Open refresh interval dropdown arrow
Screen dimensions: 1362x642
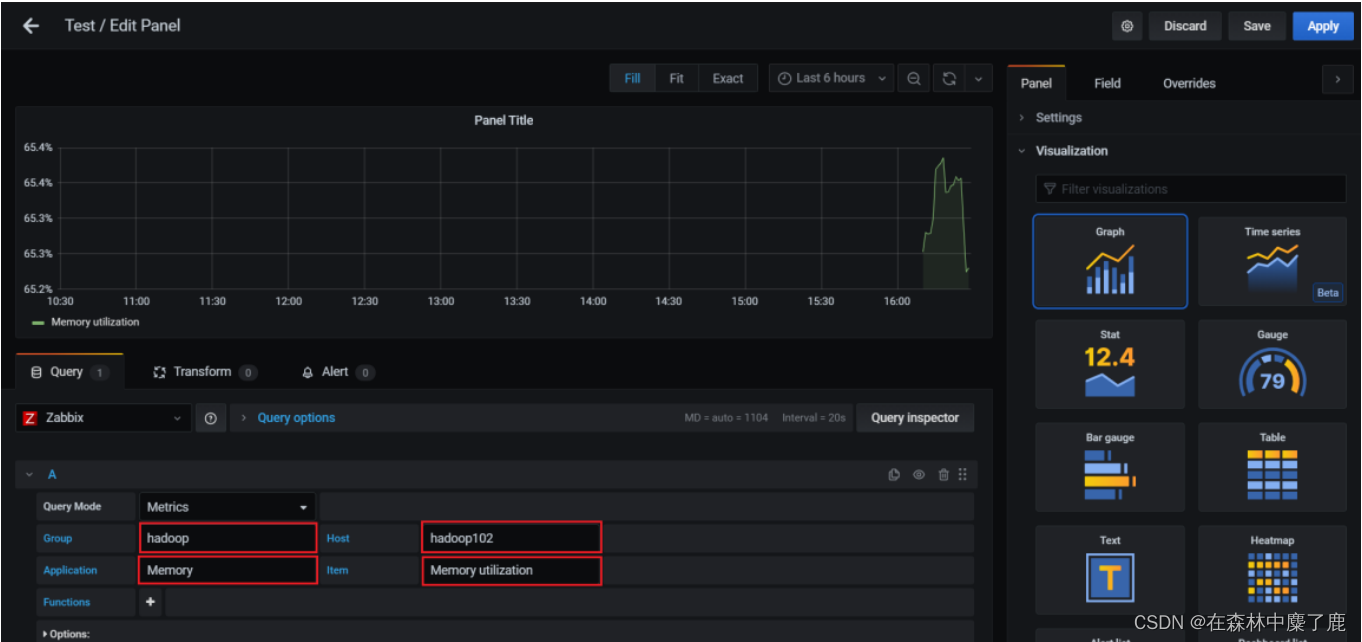pos(977,78)
